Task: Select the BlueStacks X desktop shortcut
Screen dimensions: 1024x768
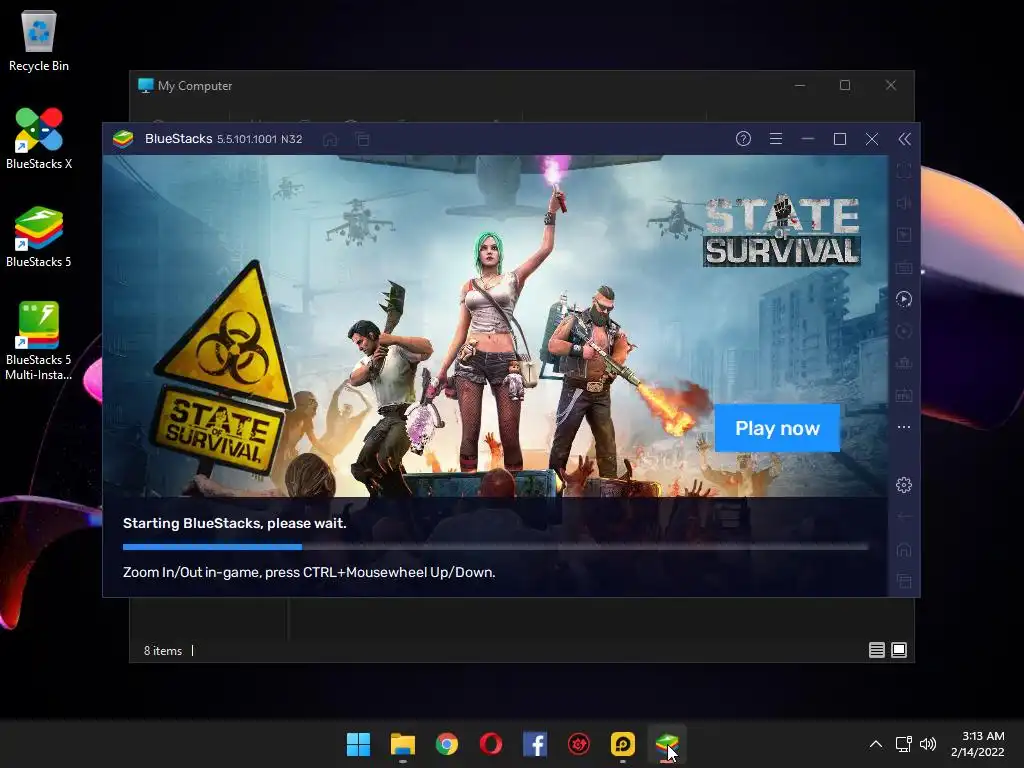Action: (39, 139)
